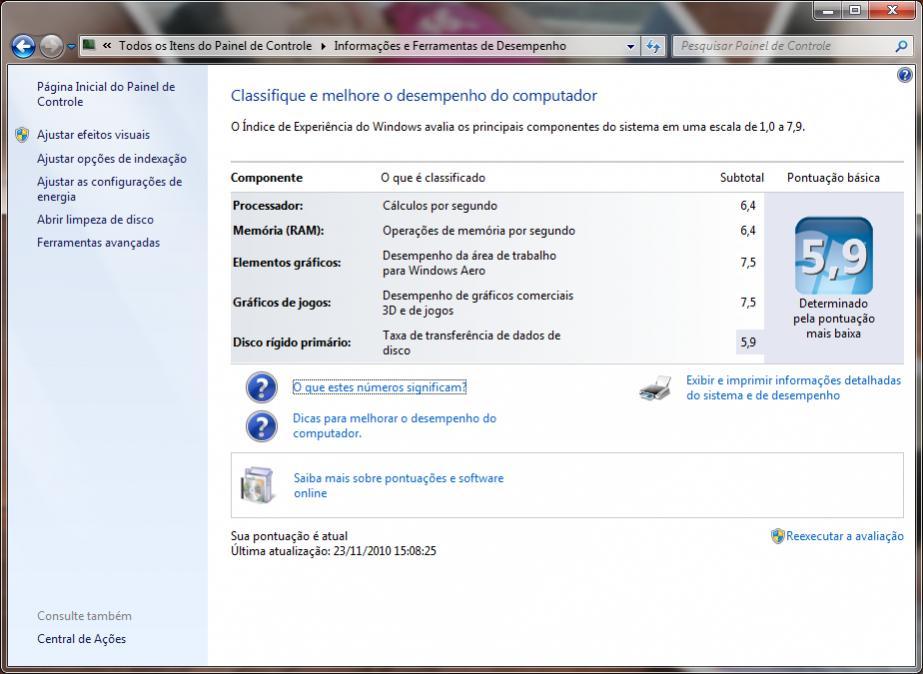Screen dimensions: 923x674
Task: Open 'Ferramentas avançadas' link
Action: coord(98,243)
